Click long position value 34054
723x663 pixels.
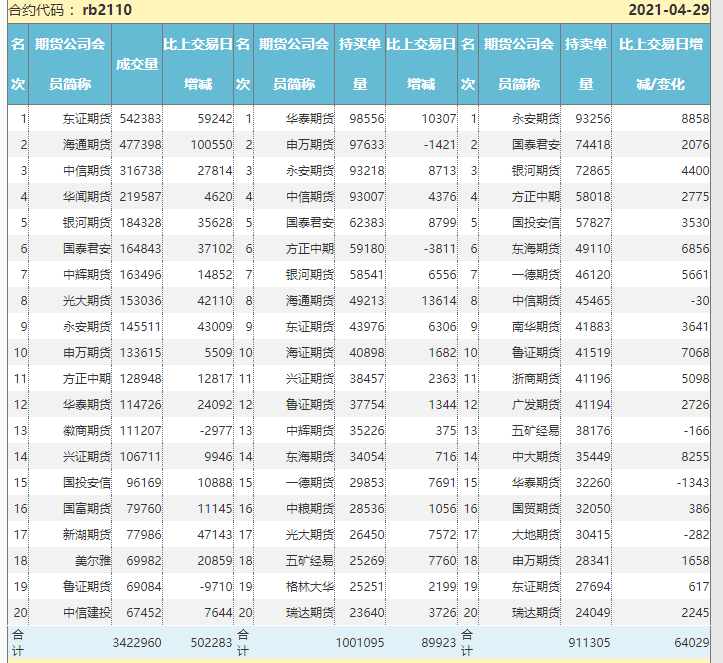click(x=367, y=457)
